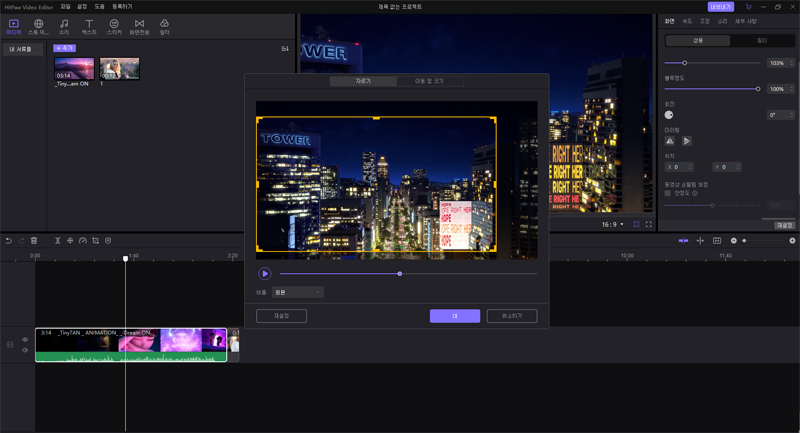Enter fullscreen preview mode

click(649, 224)
